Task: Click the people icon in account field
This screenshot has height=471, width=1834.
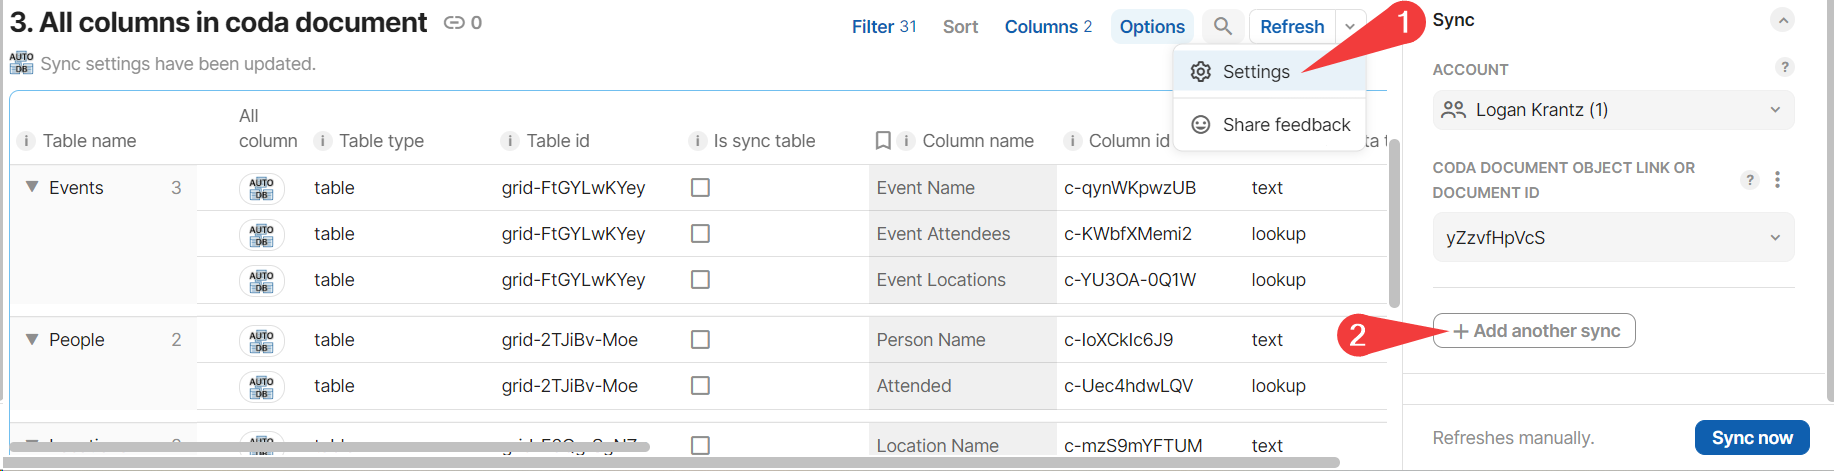Action: point(1453,110)
